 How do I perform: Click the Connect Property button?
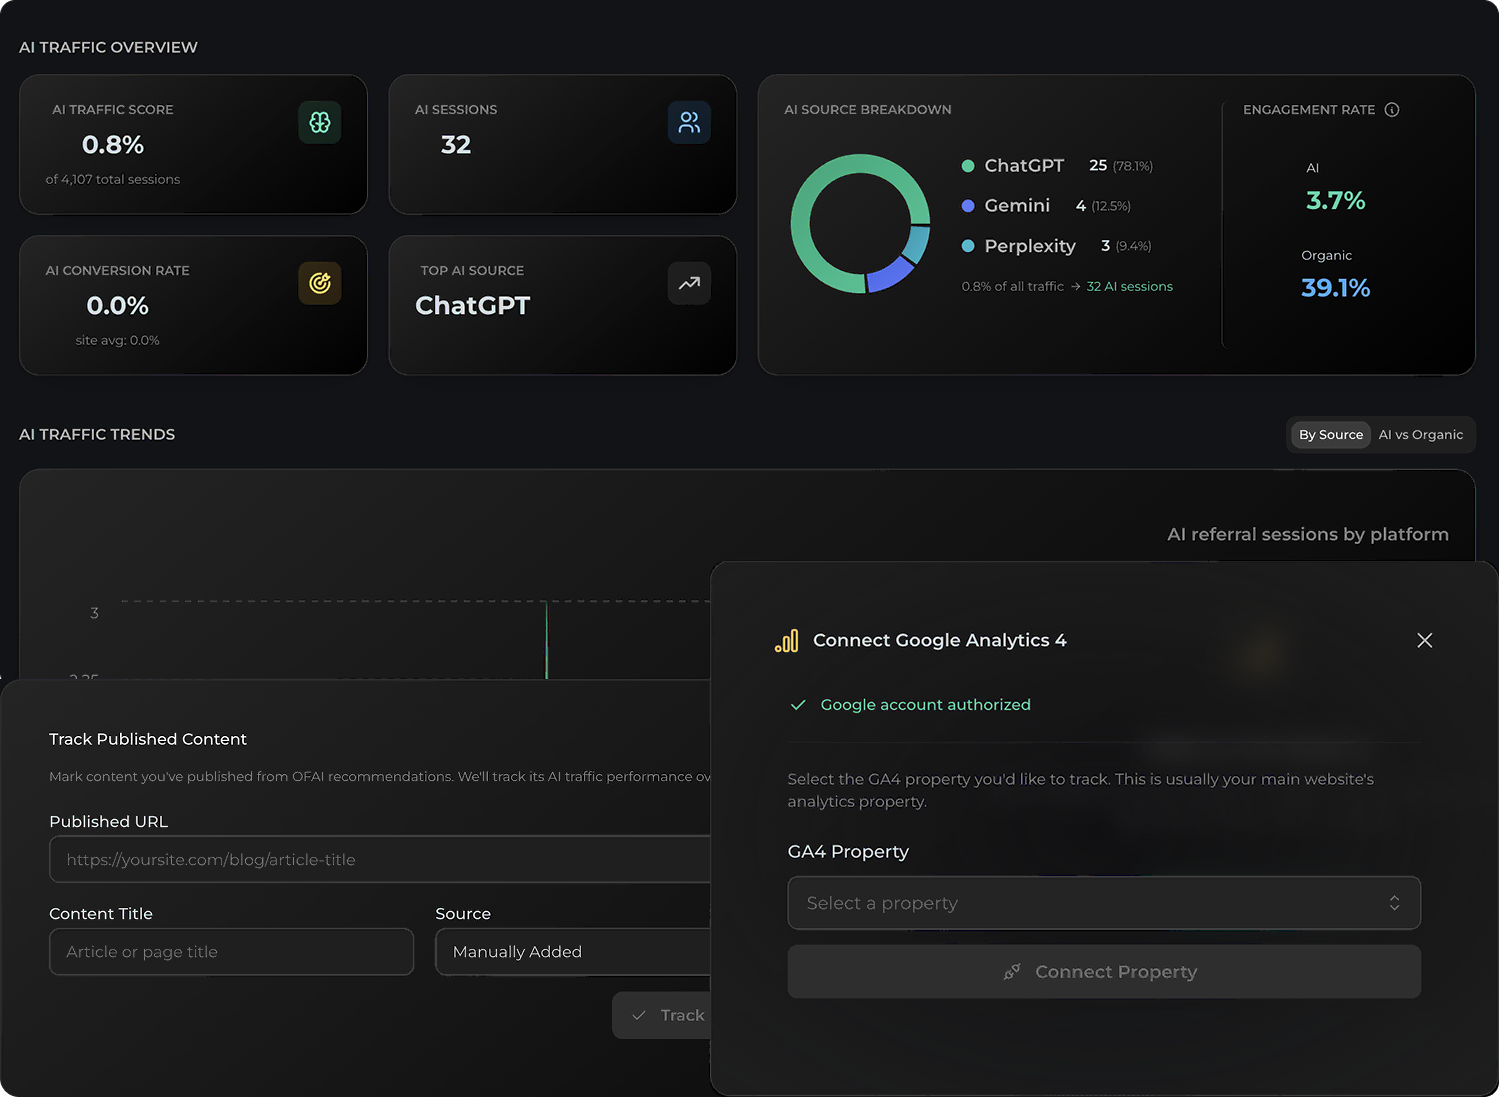click(x=1104, y=972)
